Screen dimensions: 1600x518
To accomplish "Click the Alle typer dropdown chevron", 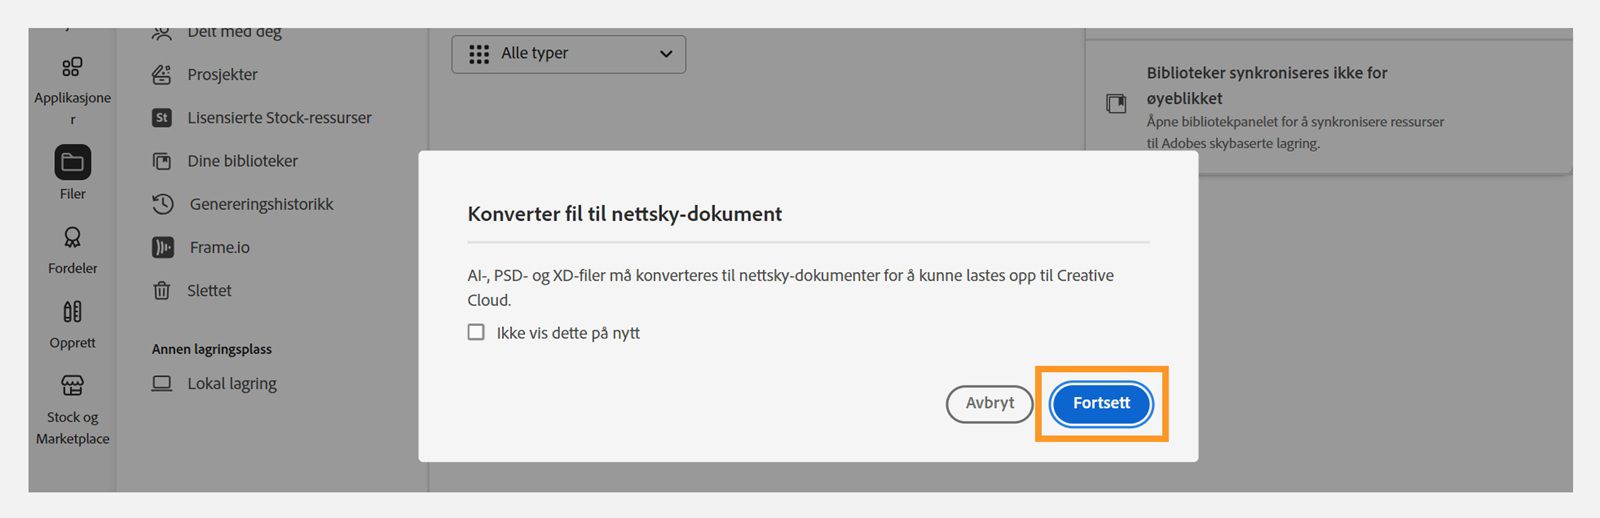I will (666, 54).
